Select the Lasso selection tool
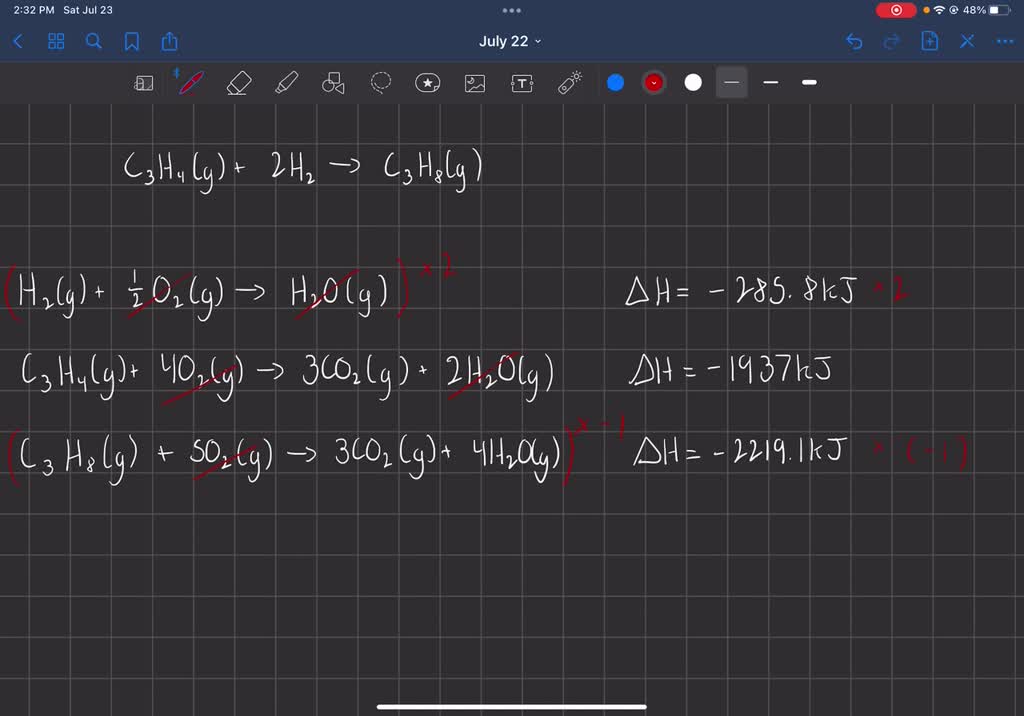Viewport: 1024px width, 716px height. click(x=381, y=83)
